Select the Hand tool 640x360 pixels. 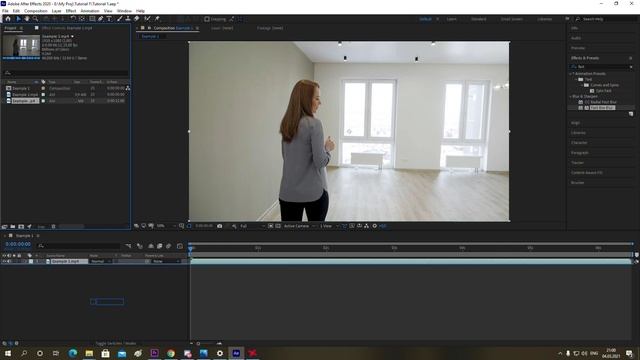pyautogui.click(x=27, y=19)
